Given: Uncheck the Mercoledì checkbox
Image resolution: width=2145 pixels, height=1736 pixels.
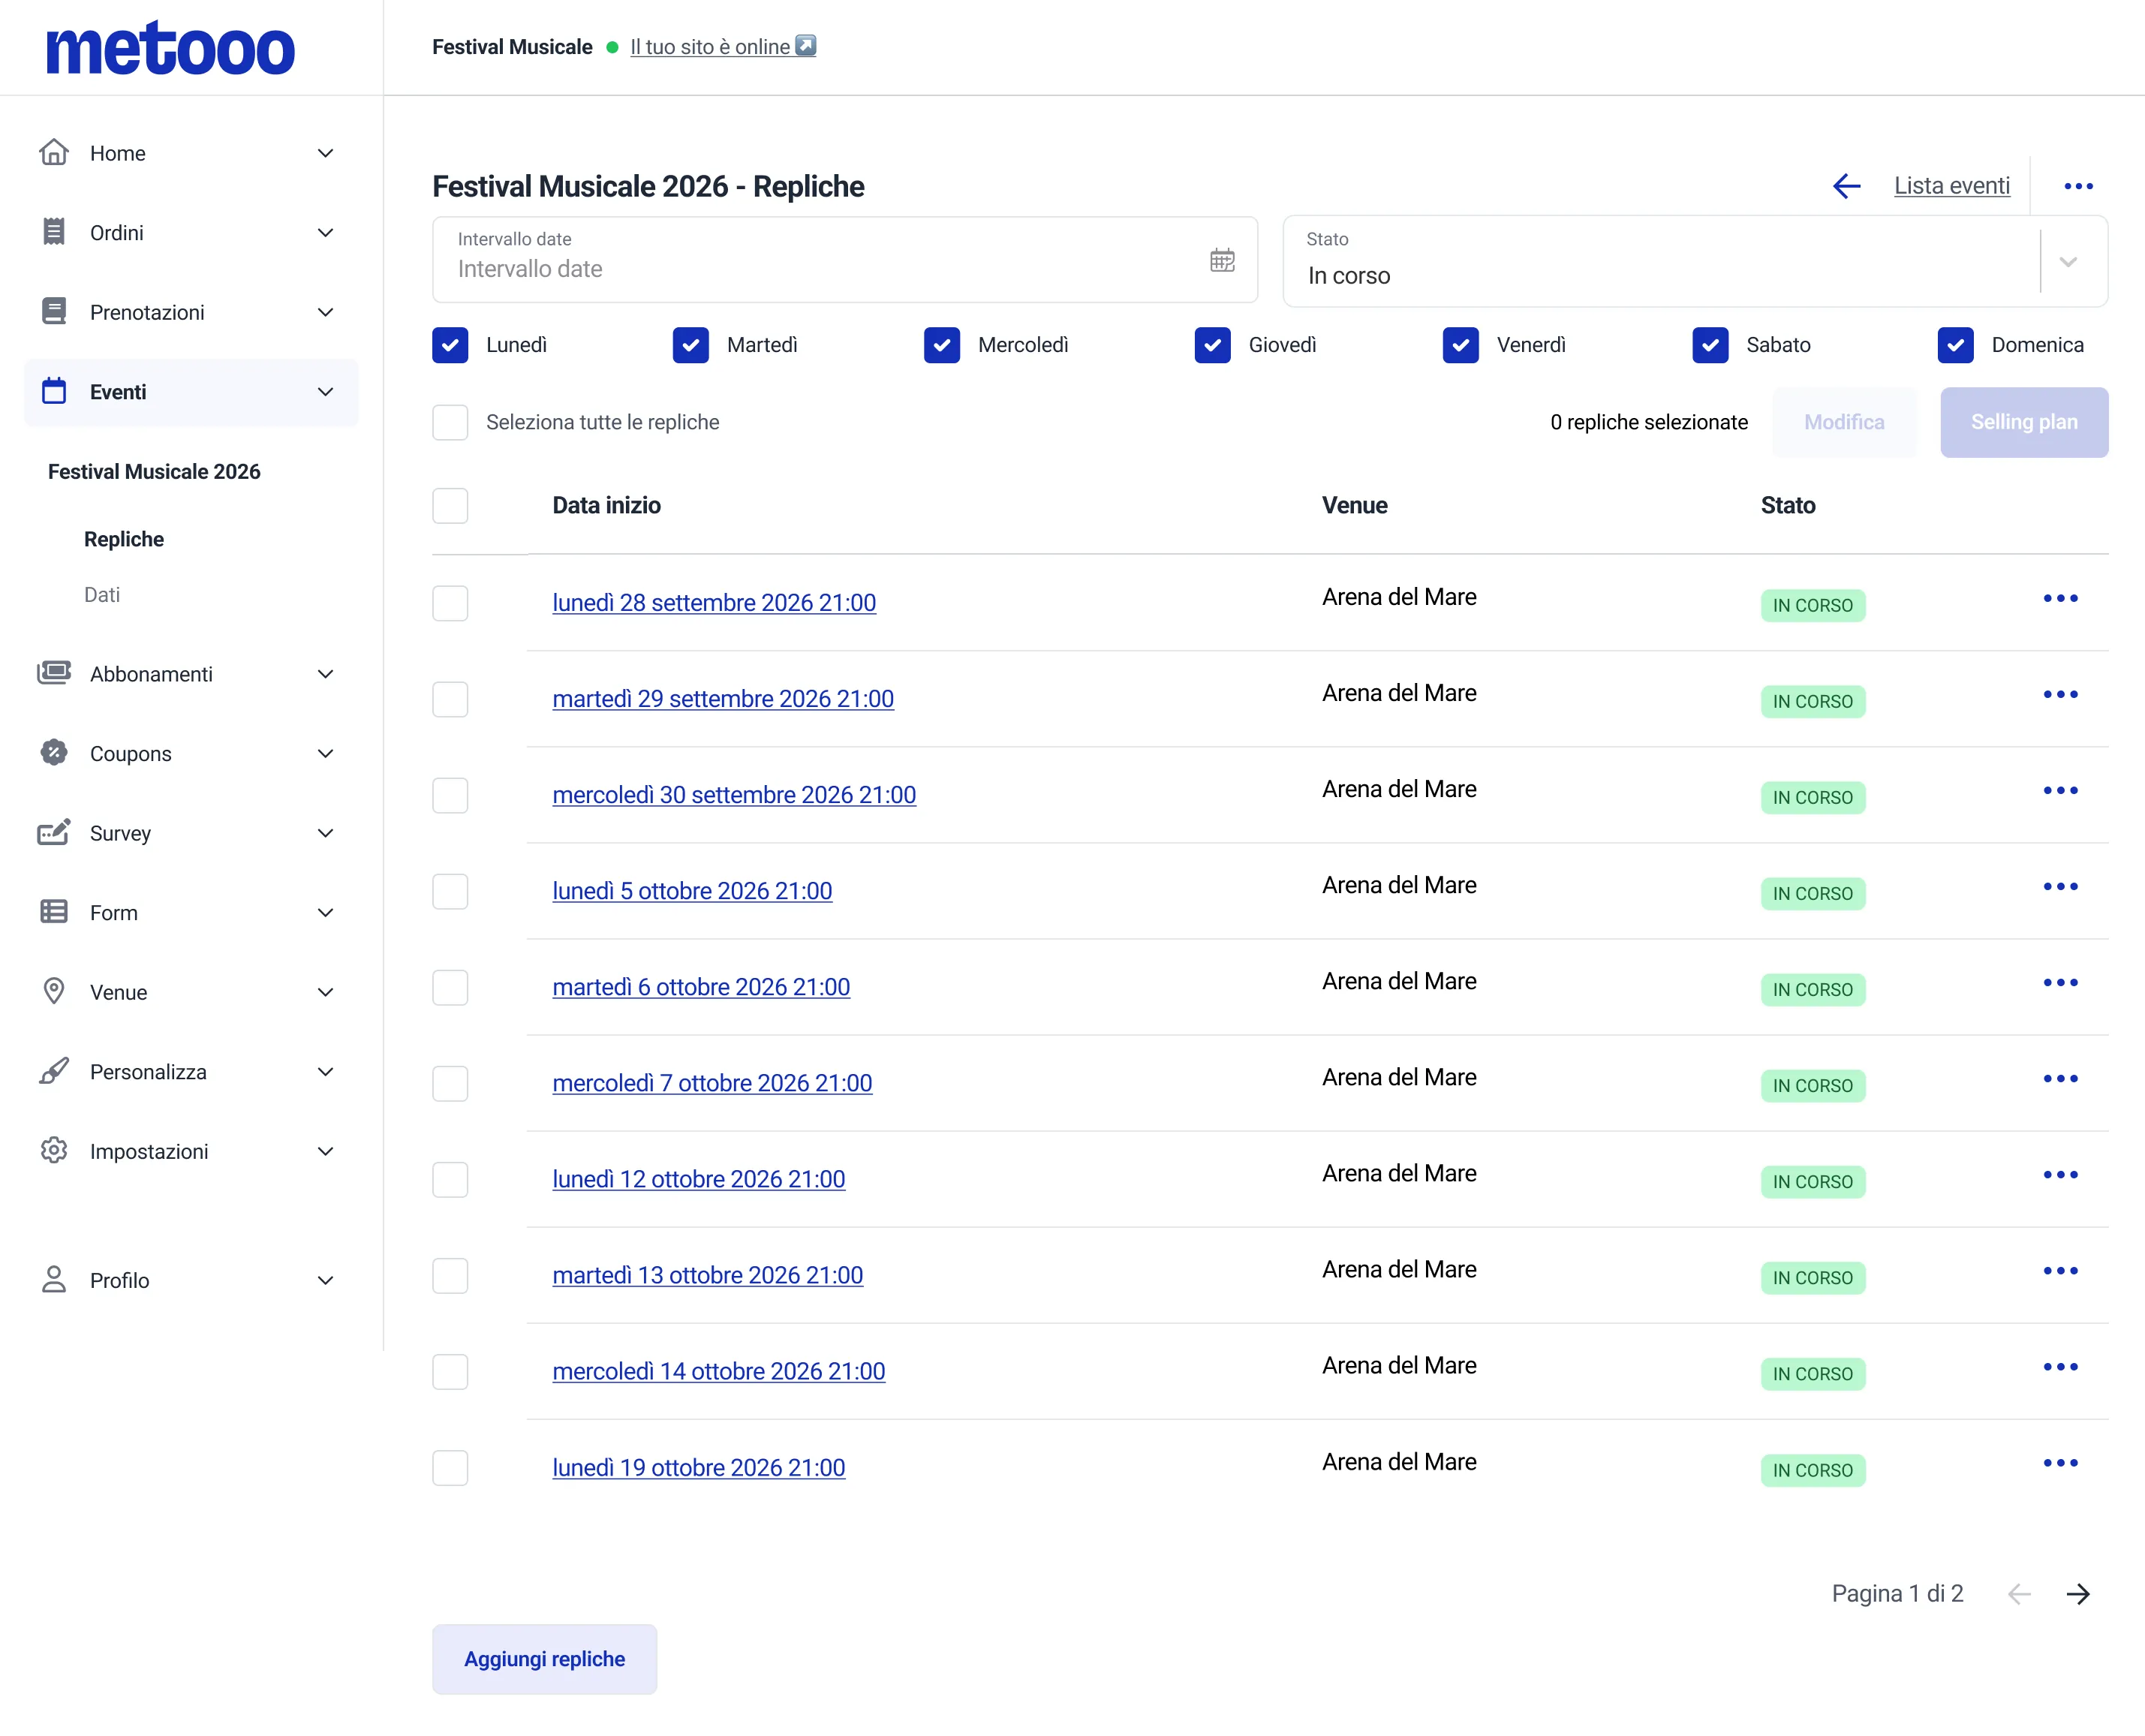Looking at the screenshot, I should (x=942, y=345).
